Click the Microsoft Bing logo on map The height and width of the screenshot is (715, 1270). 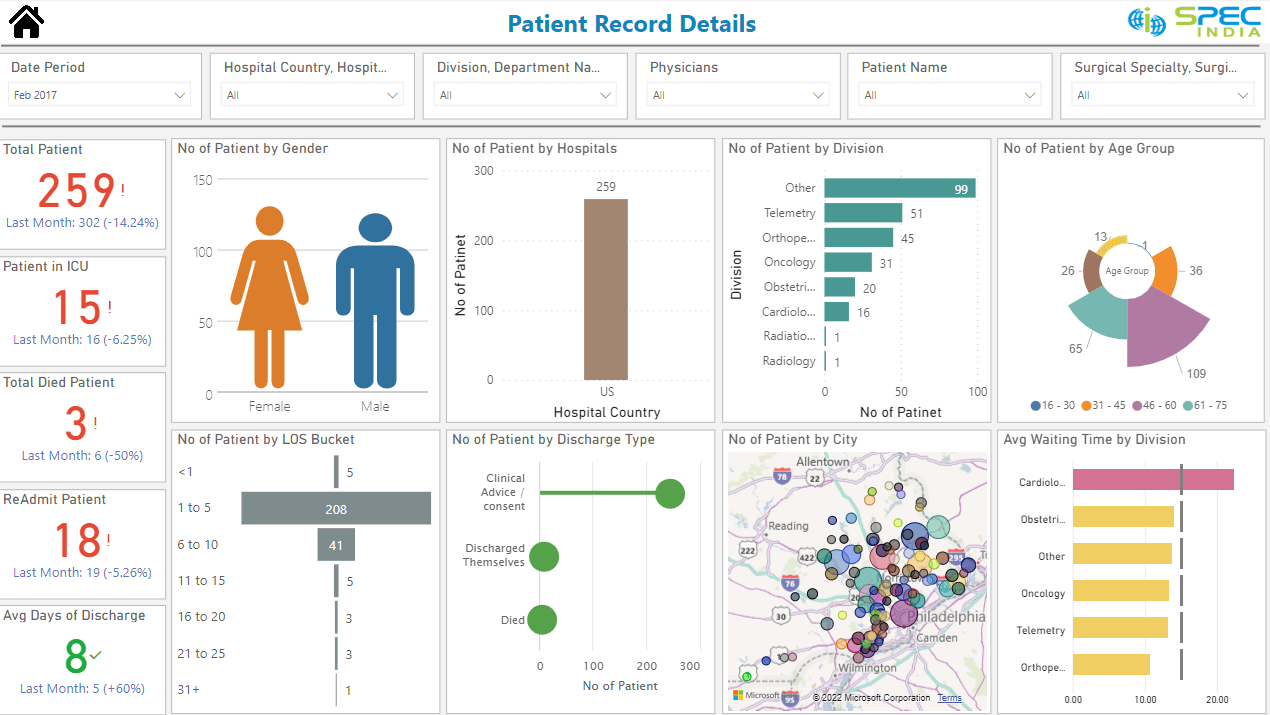(756, 695)
